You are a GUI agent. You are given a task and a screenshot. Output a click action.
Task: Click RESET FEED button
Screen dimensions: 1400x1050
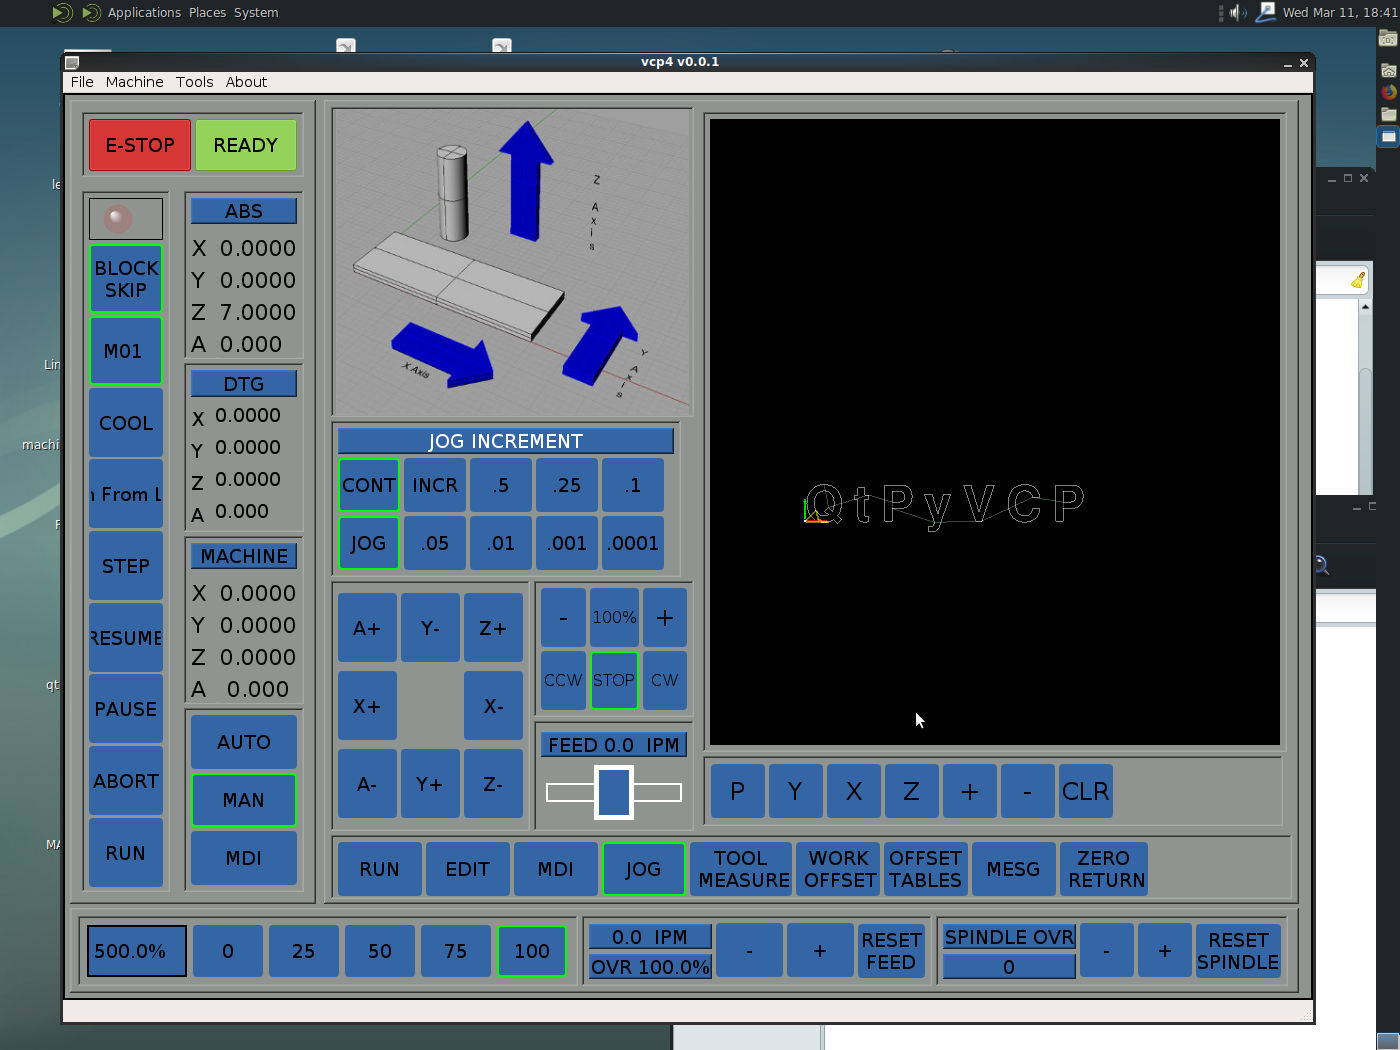point(892,951)
